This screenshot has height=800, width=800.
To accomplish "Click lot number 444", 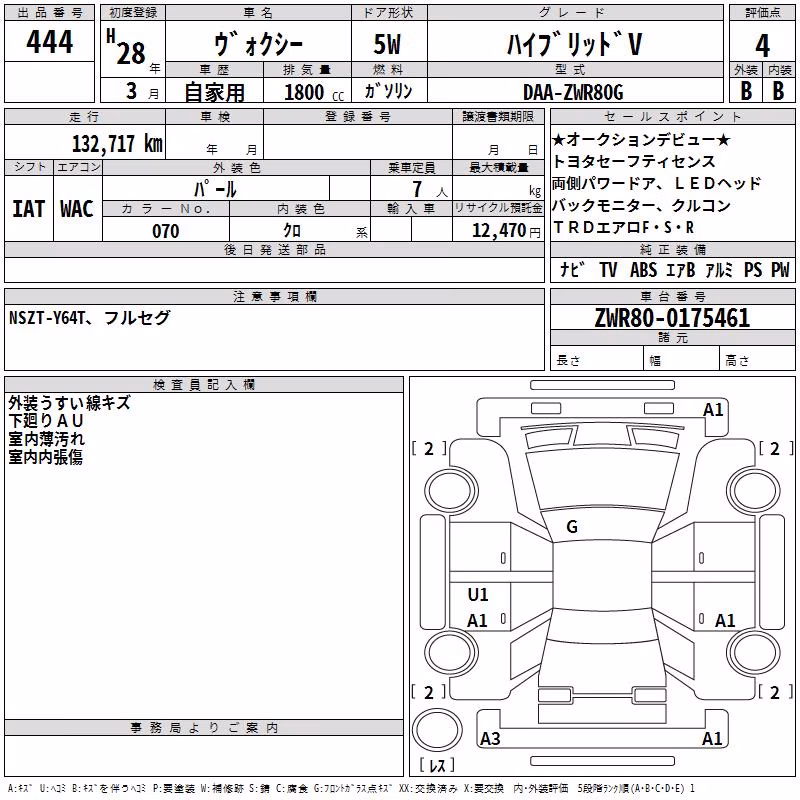I will (49, 42).
